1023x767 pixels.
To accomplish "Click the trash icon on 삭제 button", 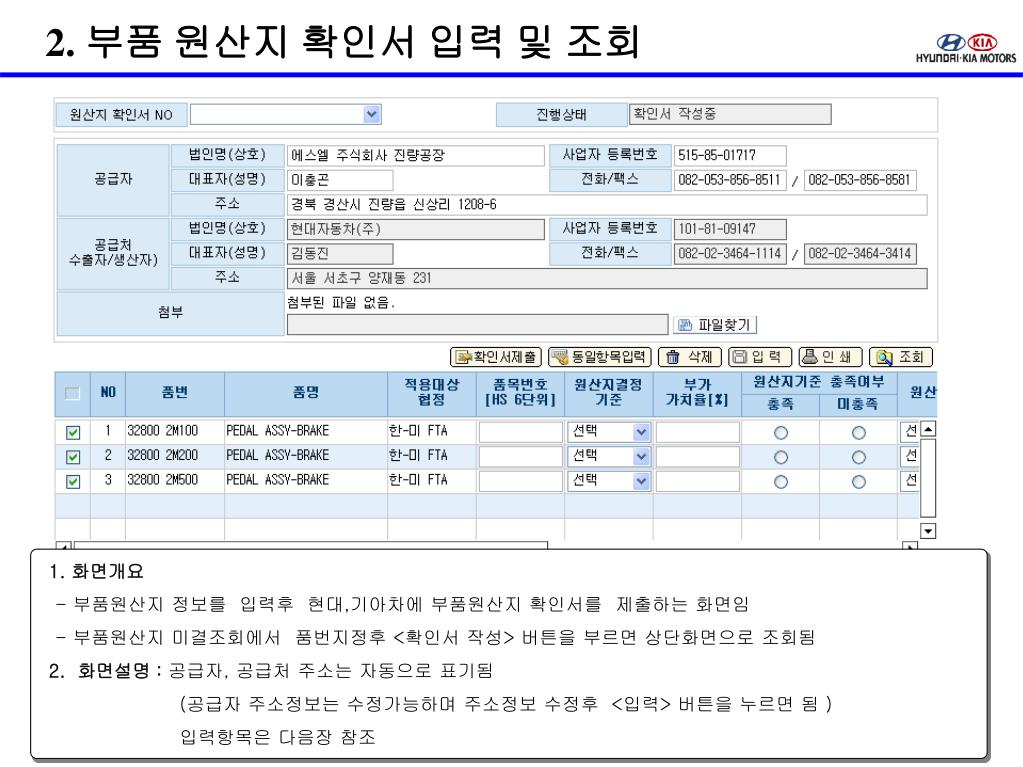I will click(673, 357).
